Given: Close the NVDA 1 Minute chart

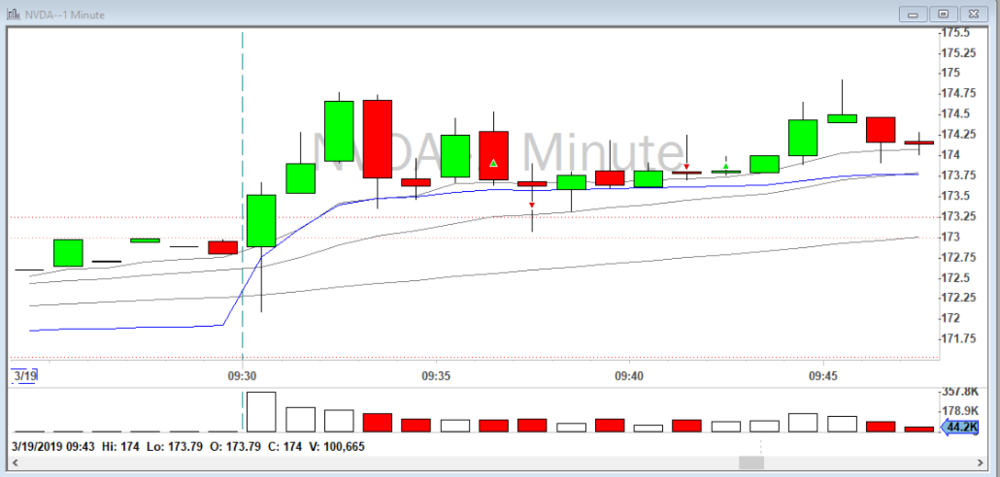Looking at the screenshot, I should coord(972,13).
